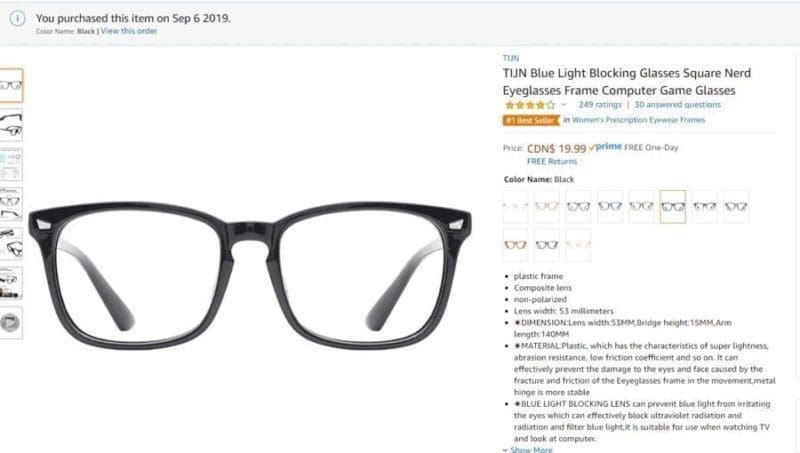Click the main black glasses product image
Image resolution: width=800 pixels, height=453 pixels.
[x=250, y=274]
